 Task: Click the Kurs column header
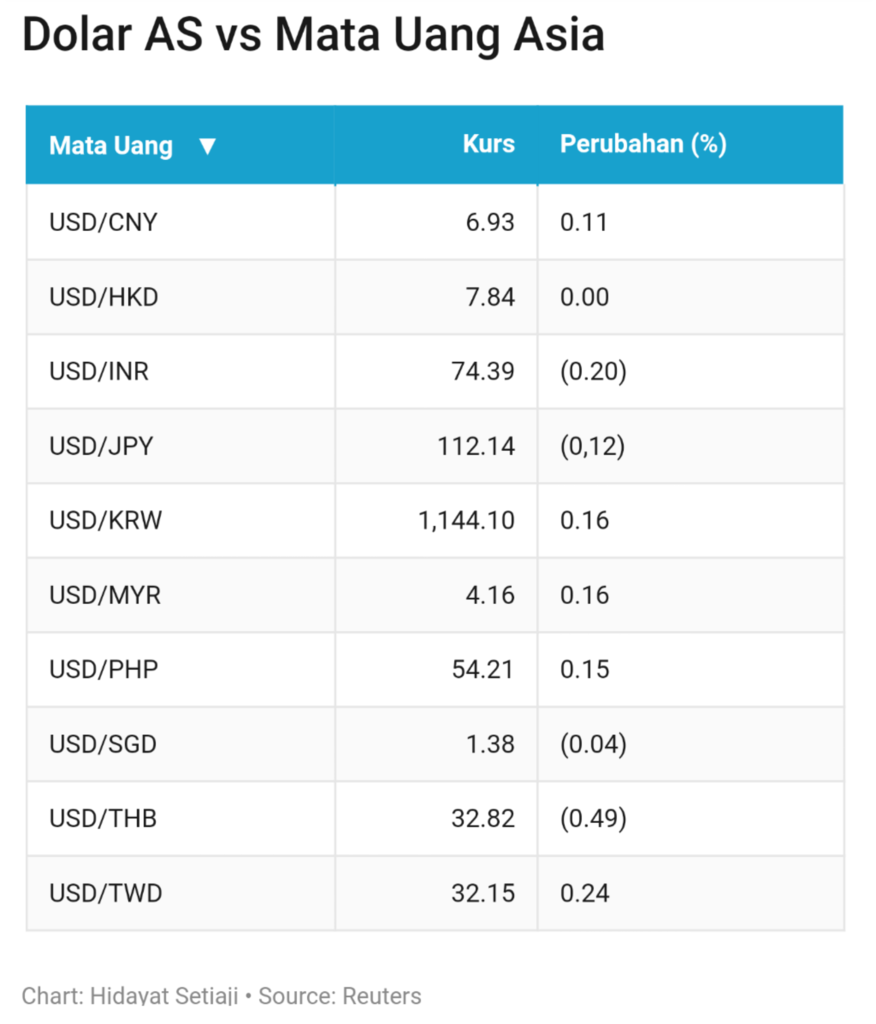[488, 144]
